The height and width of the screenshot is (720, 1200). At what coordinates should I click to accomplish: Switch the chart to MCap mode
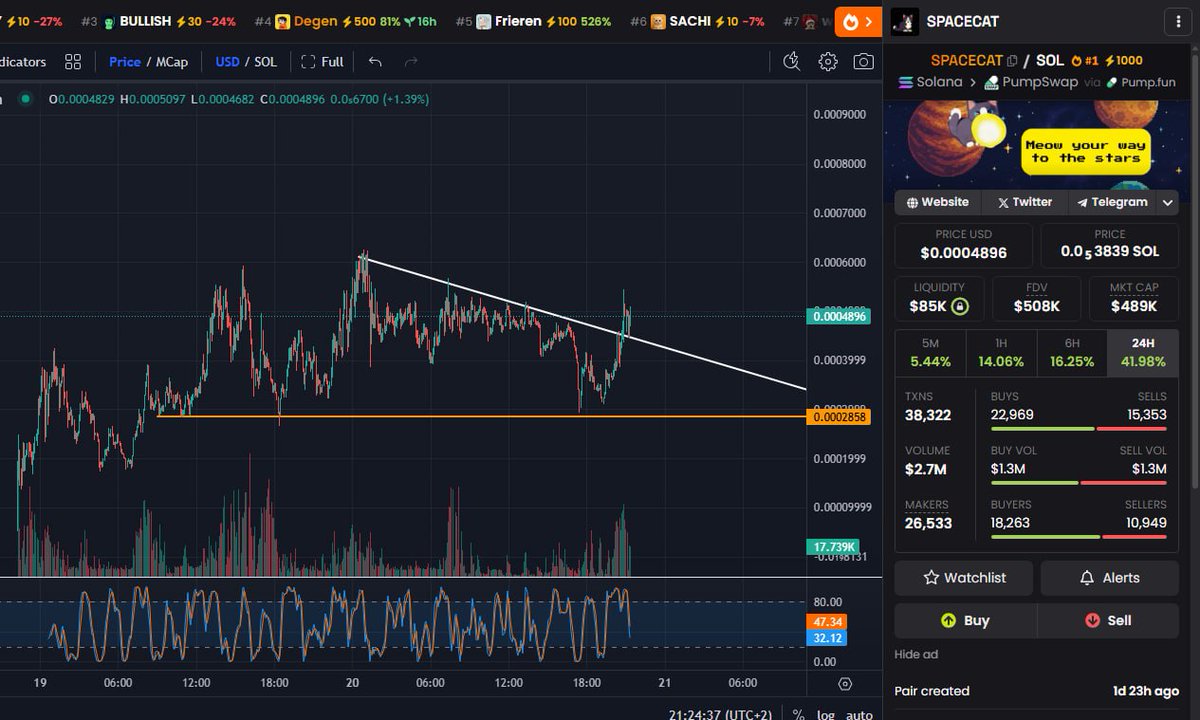(x=172, y=62)
